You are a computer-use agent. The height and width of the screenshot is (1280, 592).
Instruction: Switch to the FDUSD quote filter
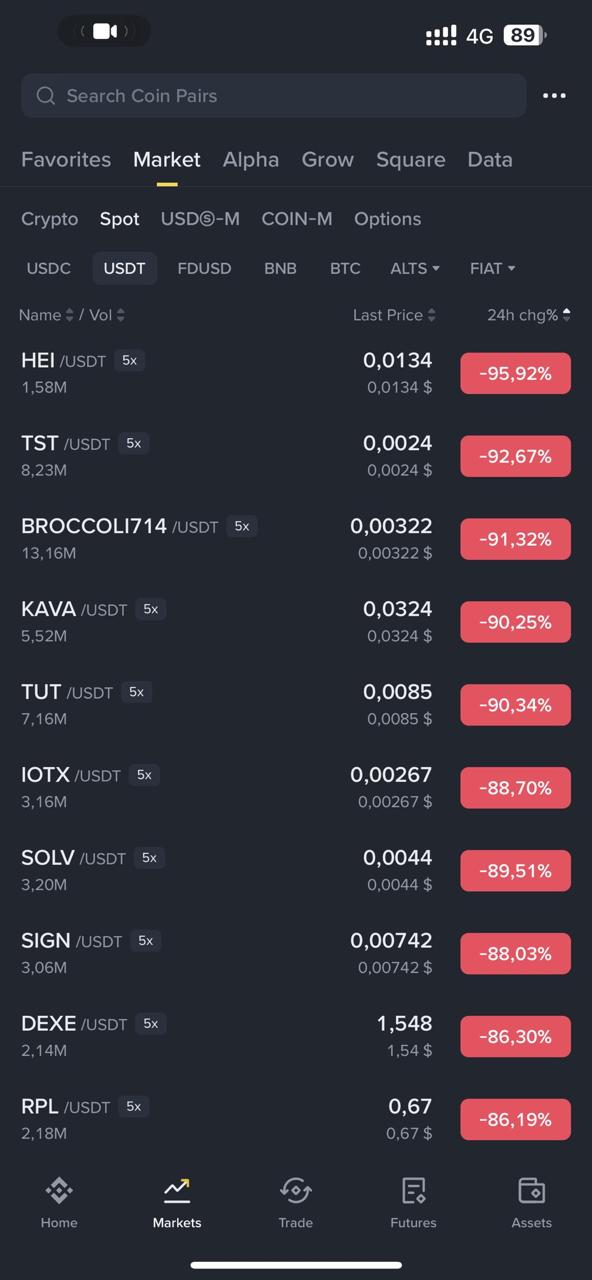(204, 268)
